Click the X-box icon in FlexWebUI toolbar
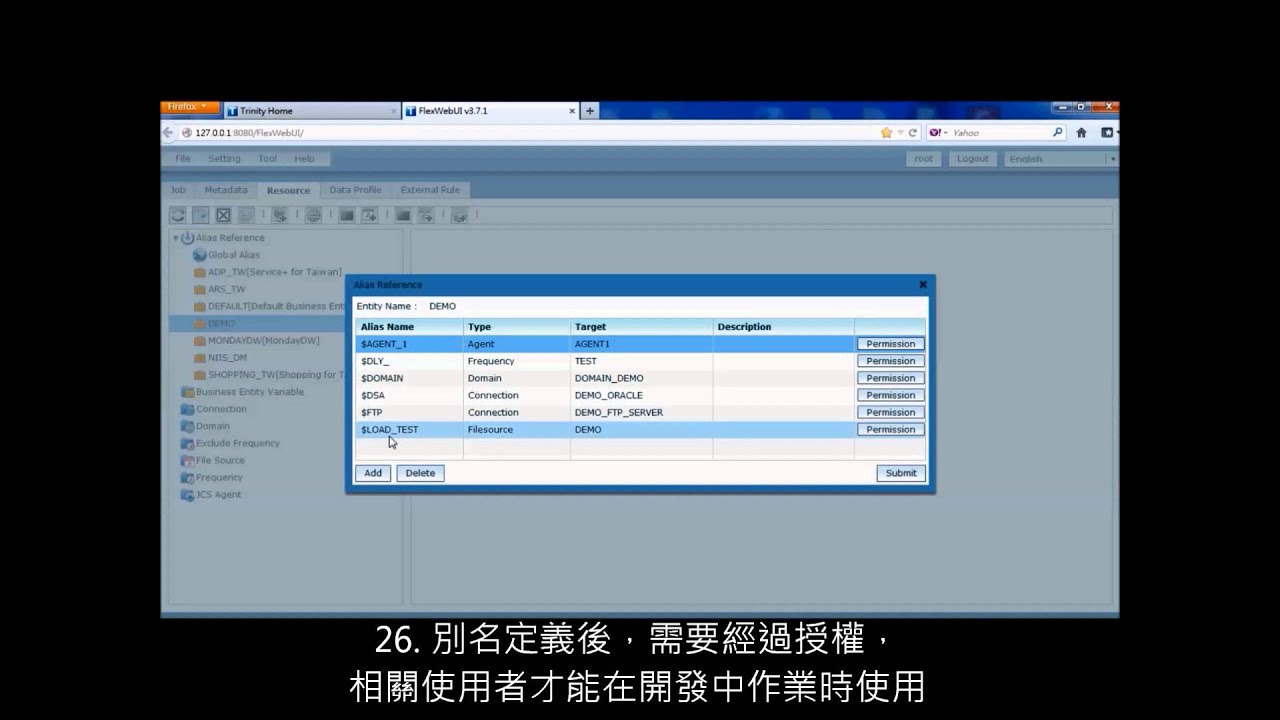This screenshot has height=720, width=1280. click(x=223, y=214)
